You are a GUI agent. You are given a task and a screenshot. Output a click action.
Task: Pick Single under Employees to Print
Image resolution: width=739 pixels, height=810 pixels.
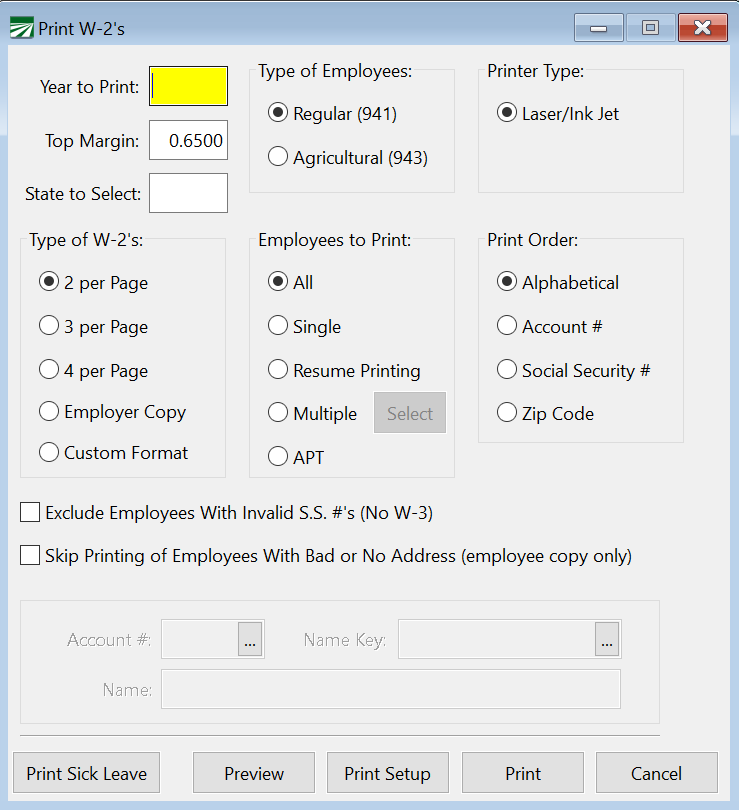click(278, 327)
